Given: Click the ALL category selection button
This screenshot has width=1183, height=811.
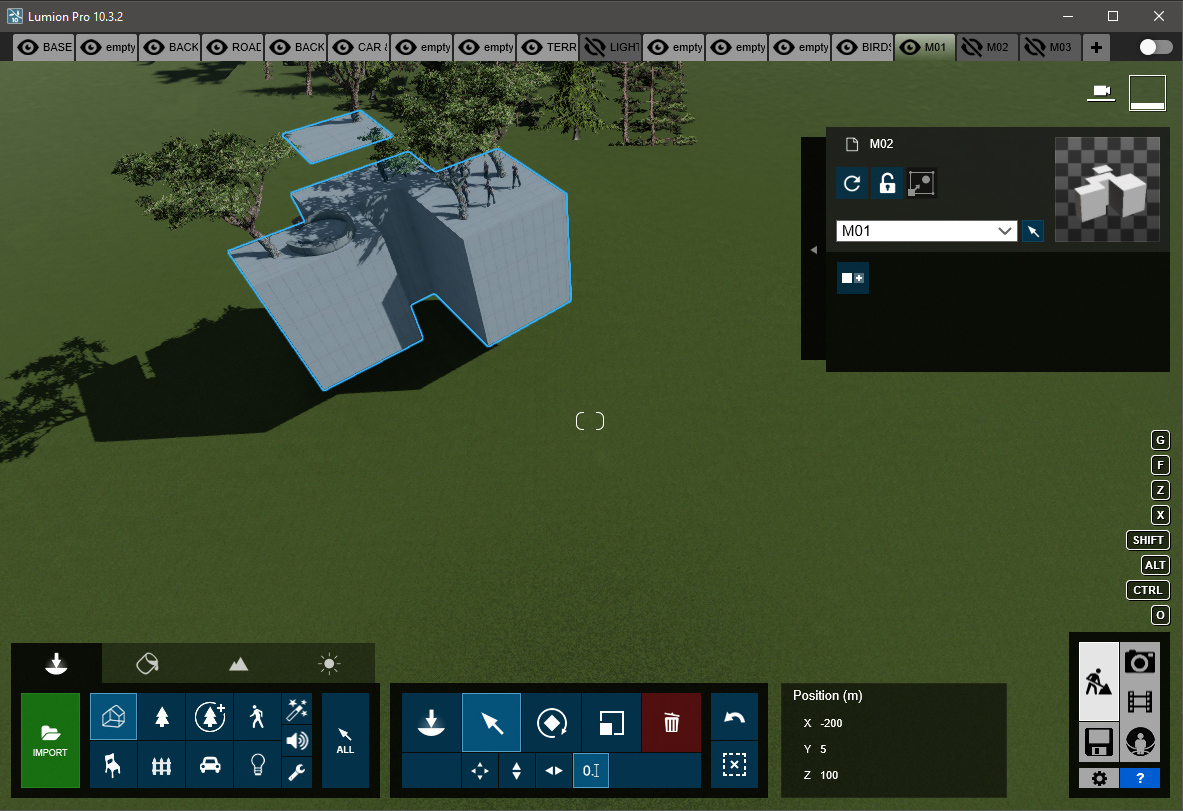Looking at the screenshot, I should click(x=345, y=740).
